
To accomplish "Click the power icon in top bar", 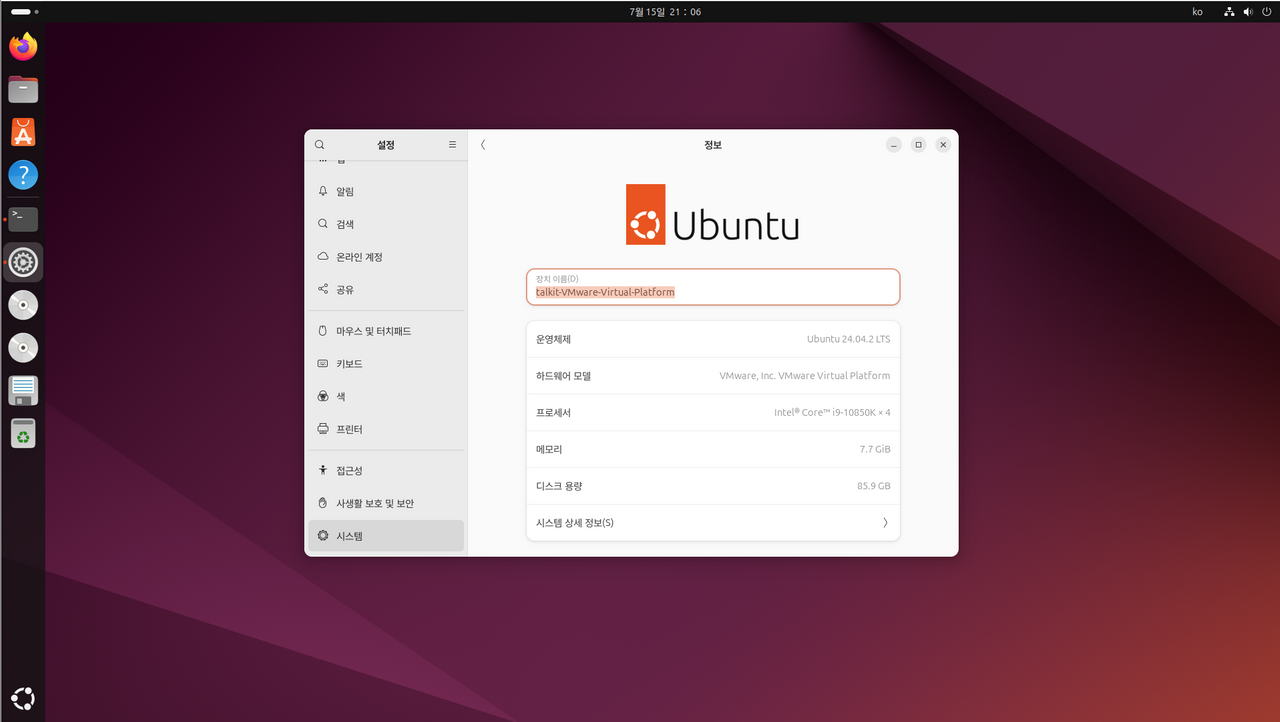I will [1266, 12].
